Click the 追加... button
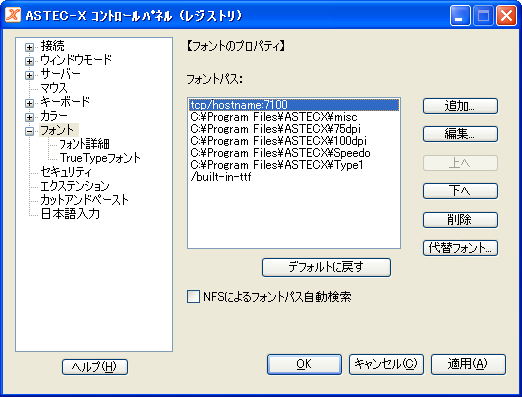 pos(460,106)
